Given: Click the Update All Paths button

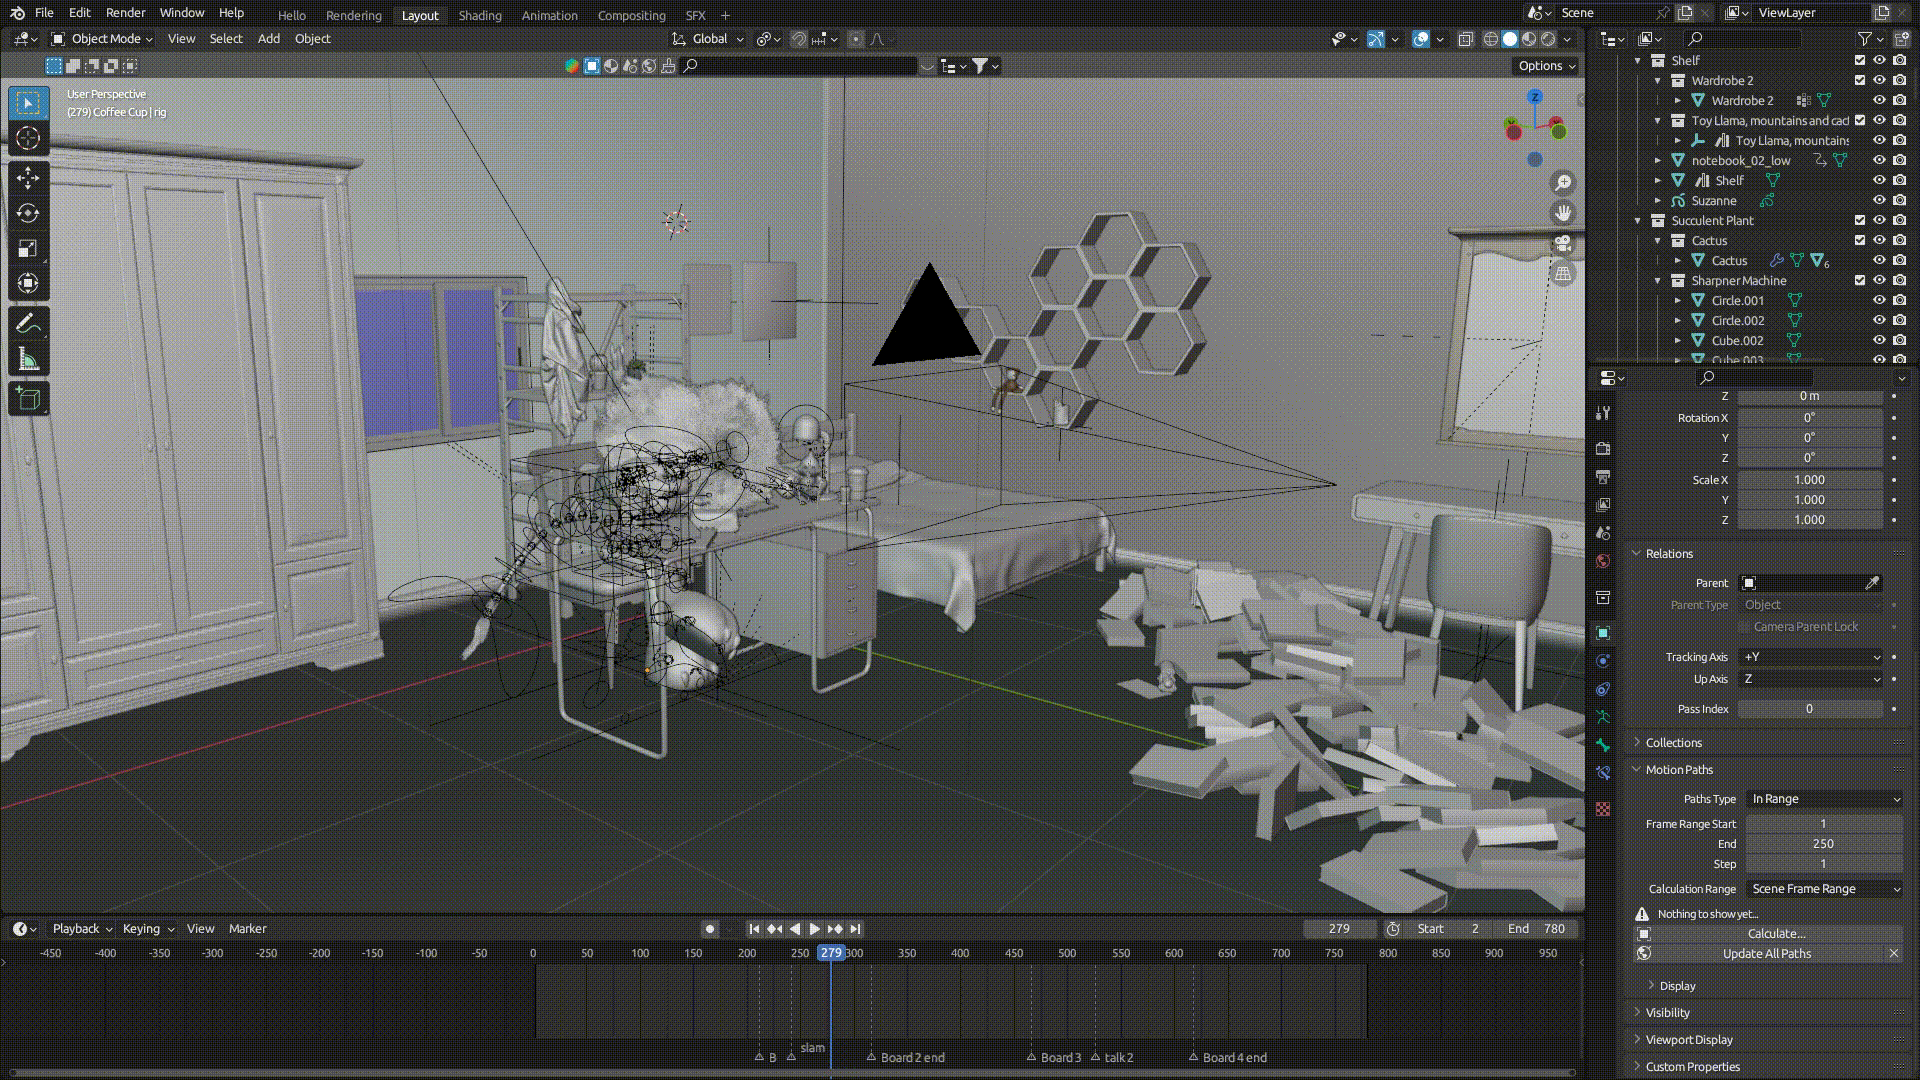Looking at the screenshot, I should click(x=1766, y=953).
